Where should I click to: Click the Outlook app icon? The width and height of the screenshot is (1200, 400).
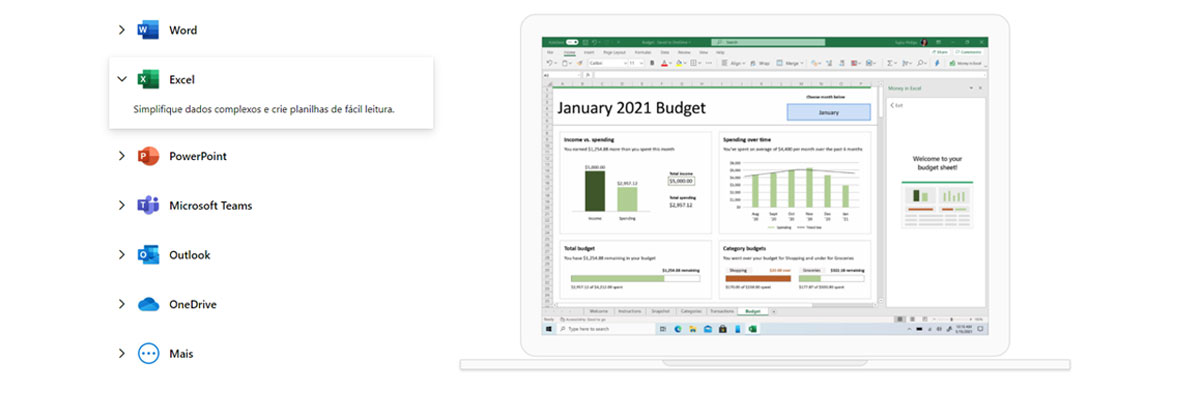click(x=148, y=255)
